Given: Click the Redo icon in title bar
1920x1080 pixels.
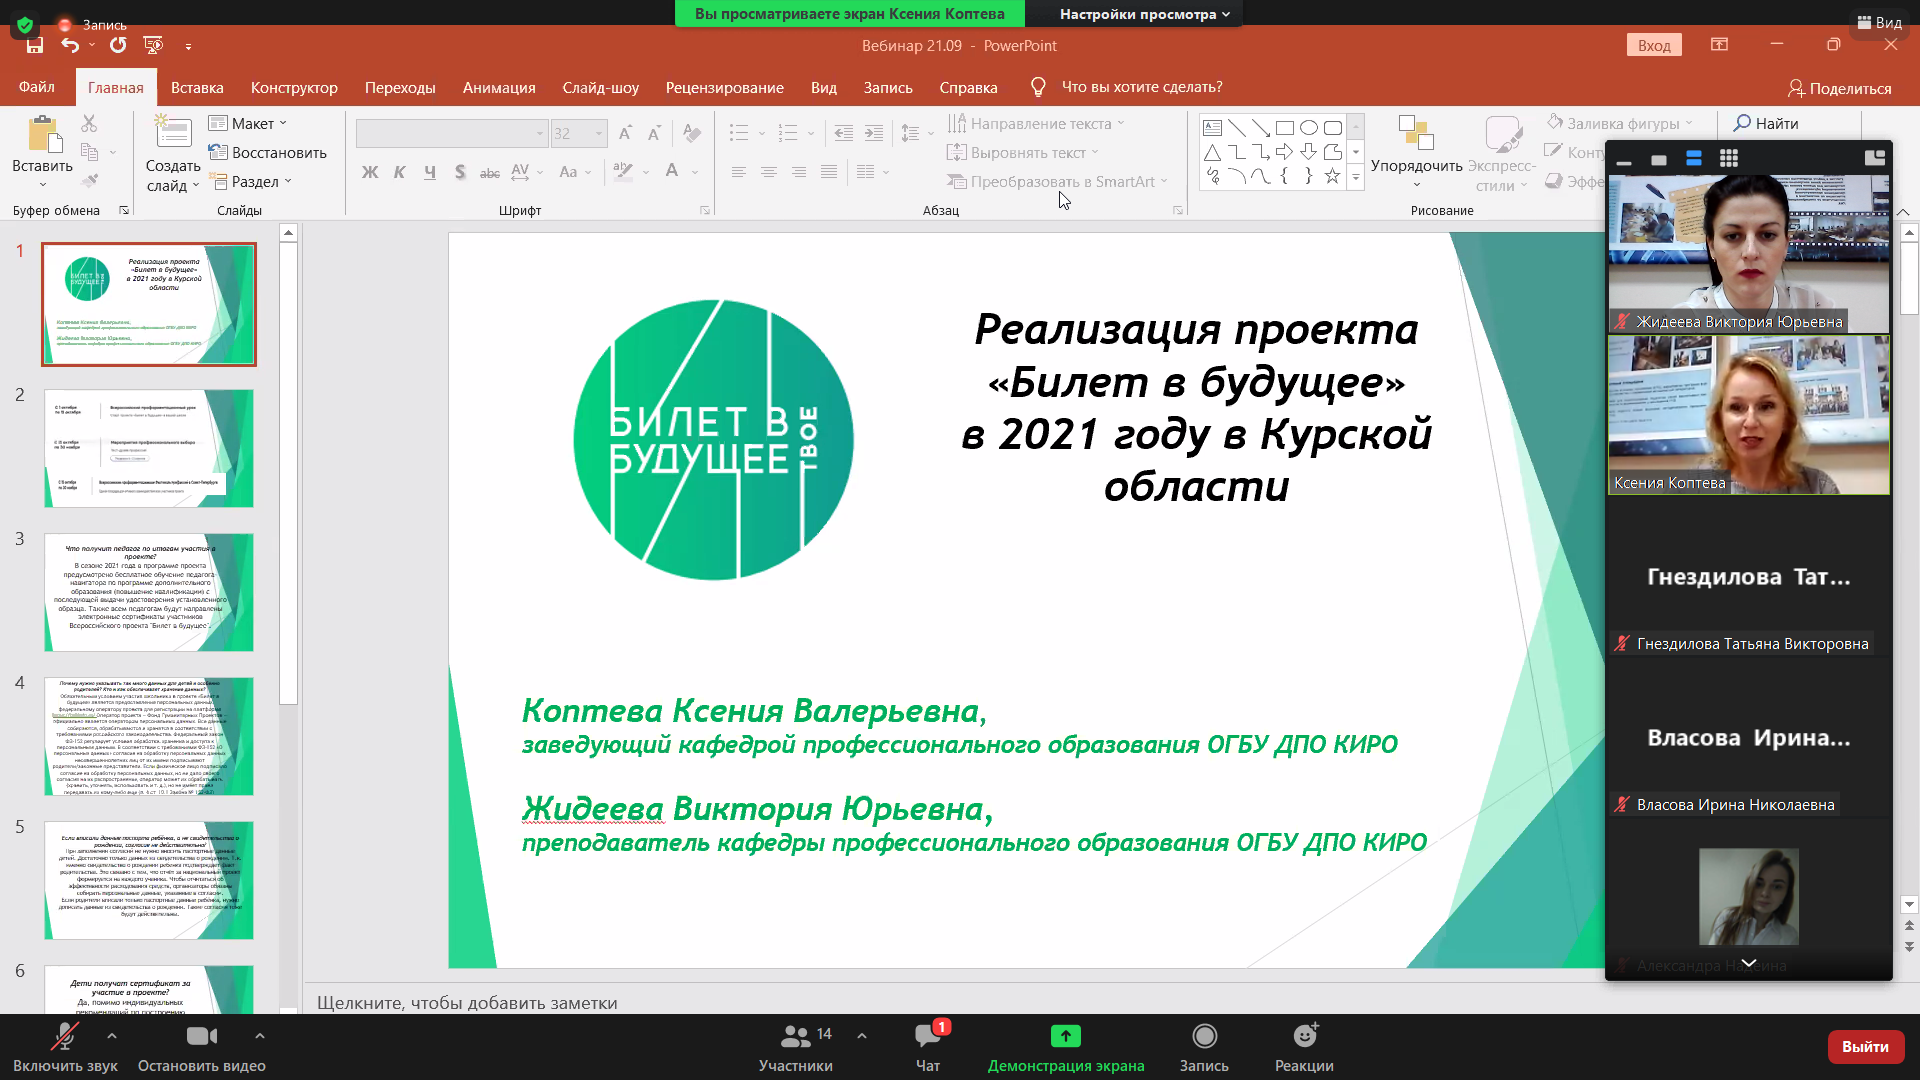Looking at the screenshot, I should click(118, 46).
